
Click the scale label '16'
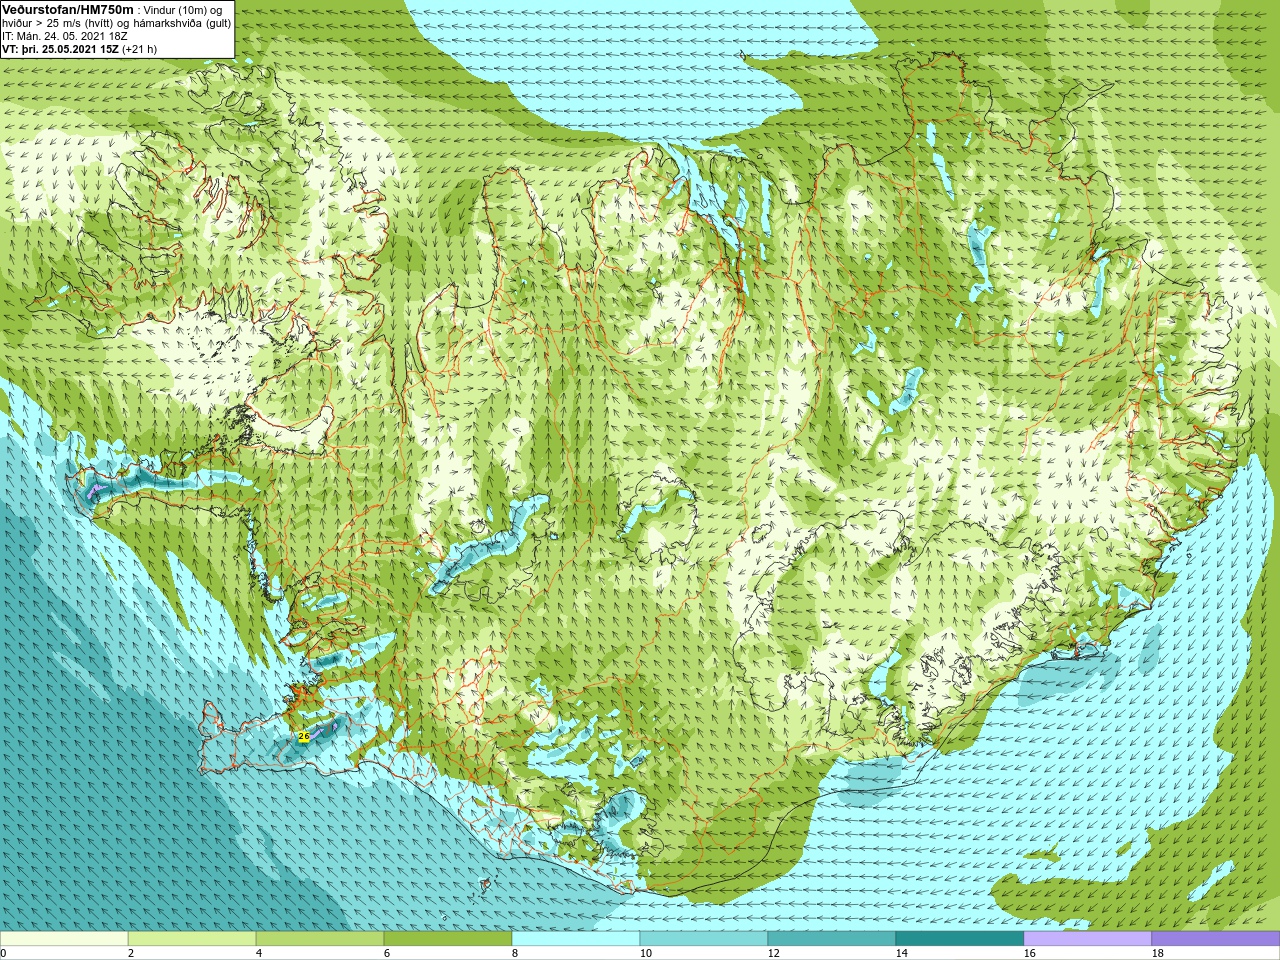pos(1029,953)
